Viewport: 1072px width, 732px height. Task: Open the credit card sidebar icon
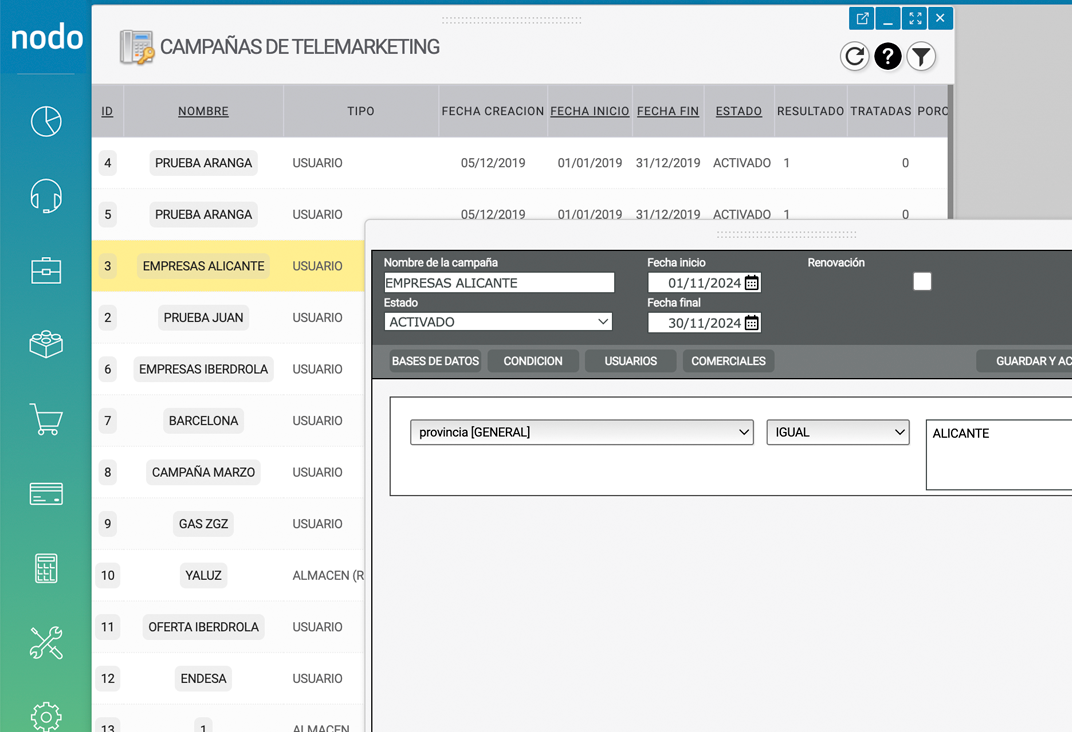46,493
